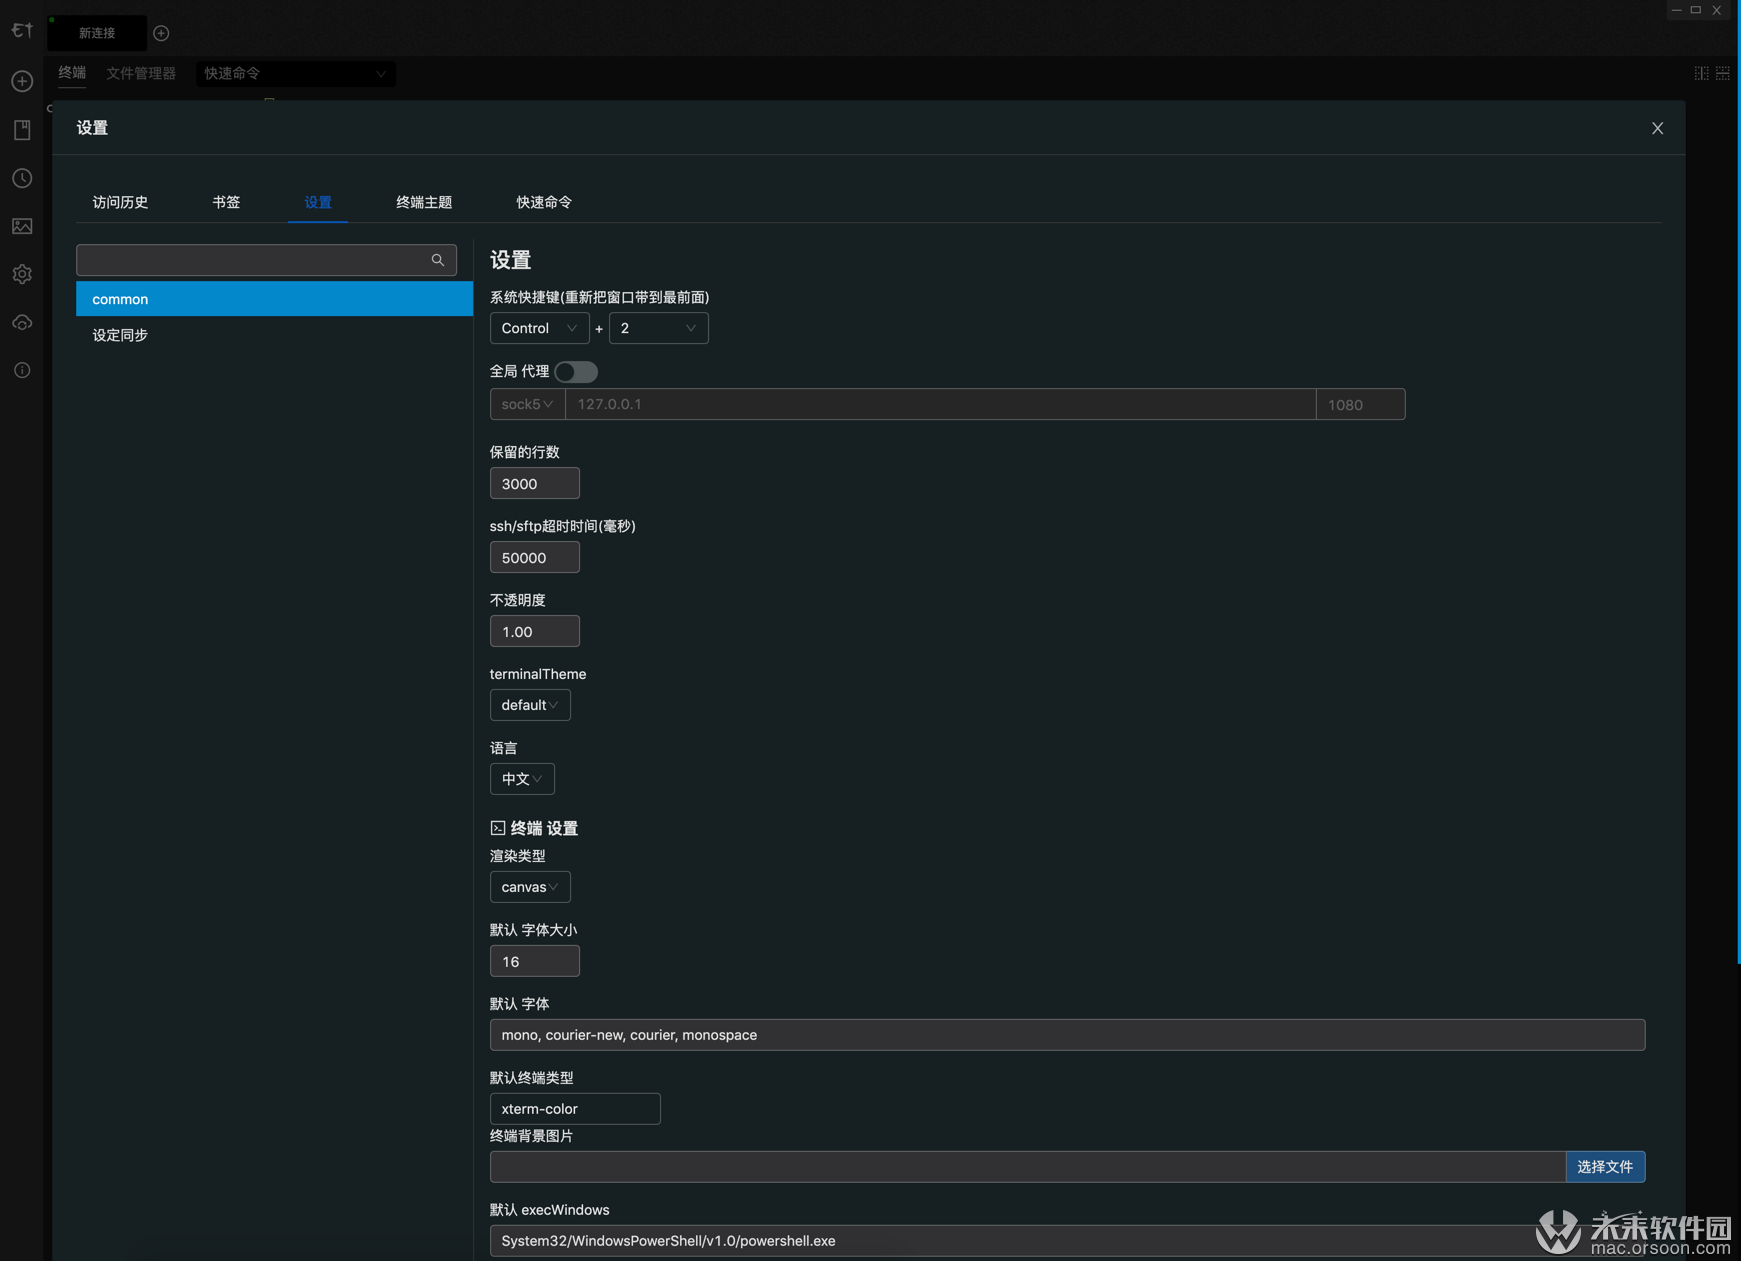Open the terminalTheme default dropdown
Image resolution: width=1741 pixels, height=1261 pixels.
[x=530, y=705]
